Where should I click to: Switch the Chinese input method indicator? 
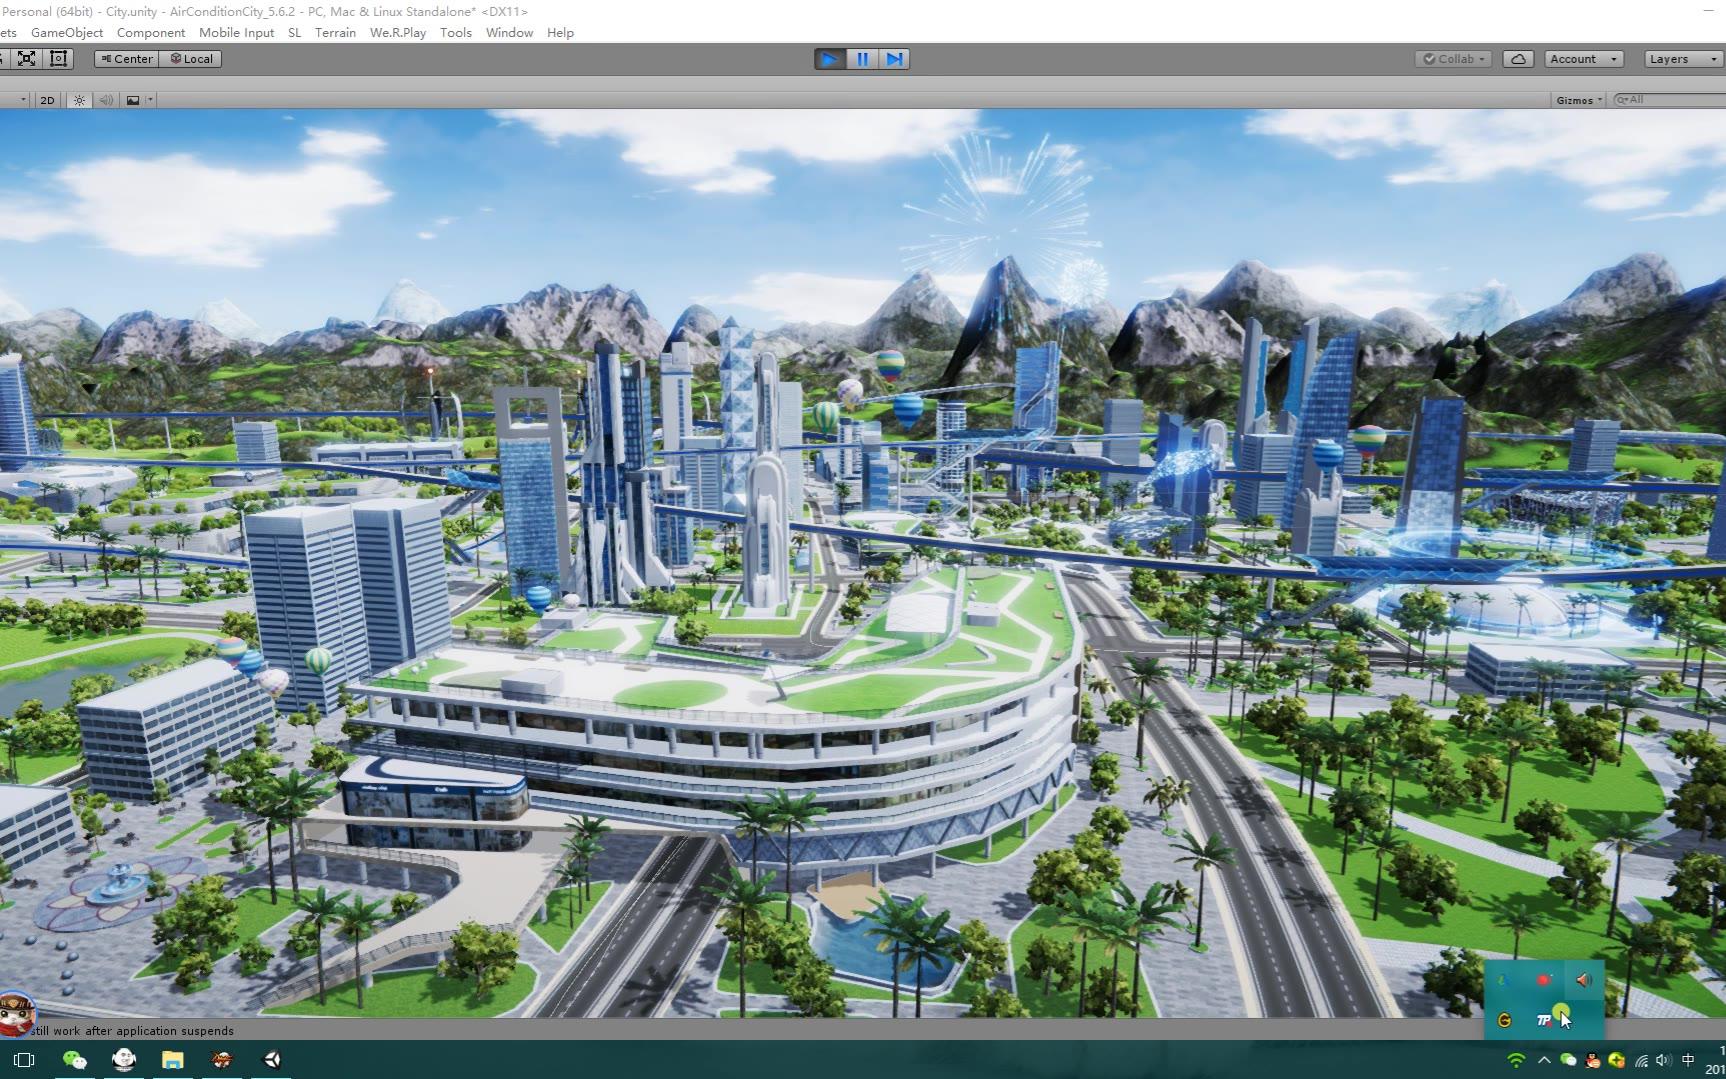(x=1688, y=1061)
